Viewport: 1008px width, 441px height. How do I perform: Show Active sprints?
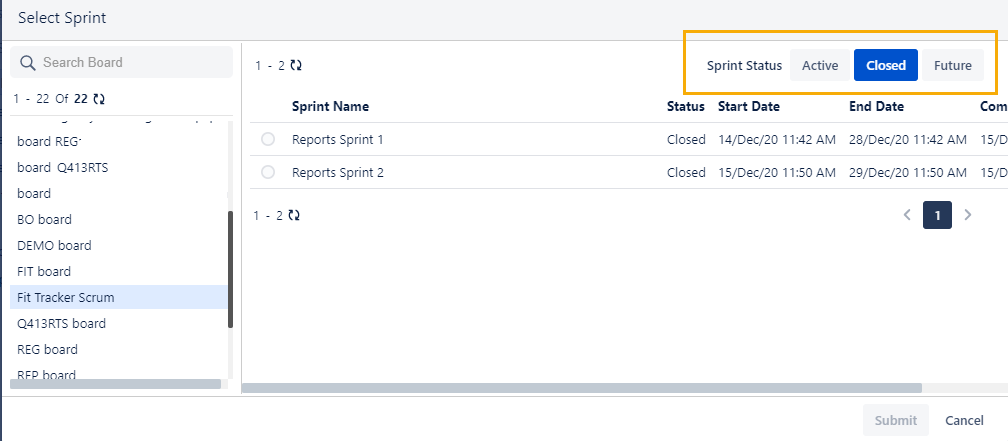820,65
